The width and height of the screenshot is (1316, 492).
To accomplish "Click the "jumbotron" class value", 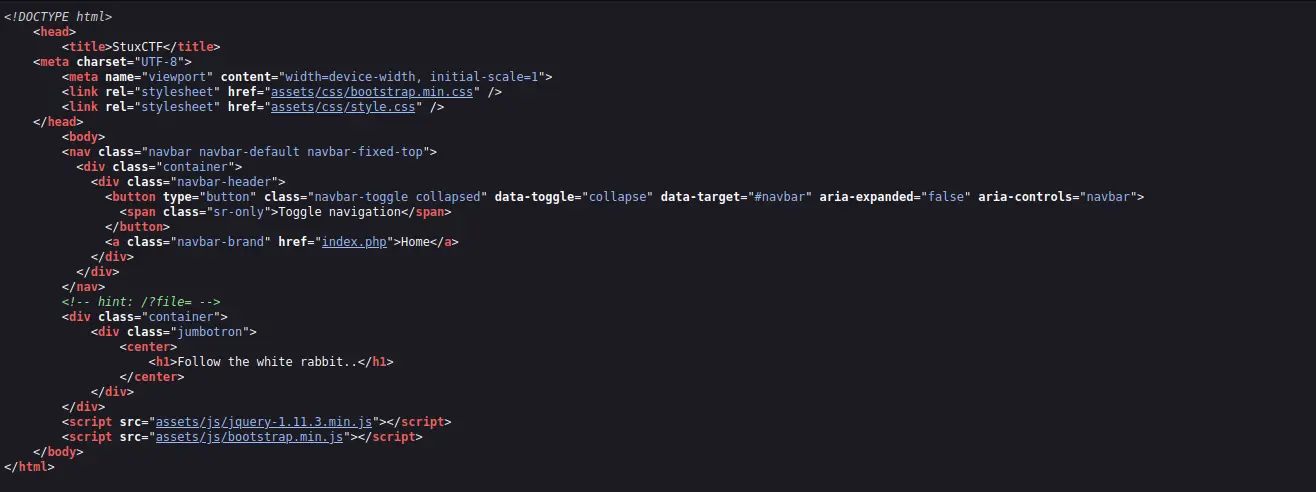I will [213, 332].
